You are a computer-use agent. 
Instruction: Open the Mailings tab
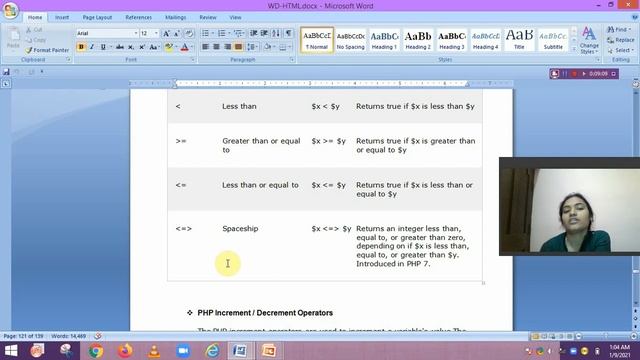176,18
